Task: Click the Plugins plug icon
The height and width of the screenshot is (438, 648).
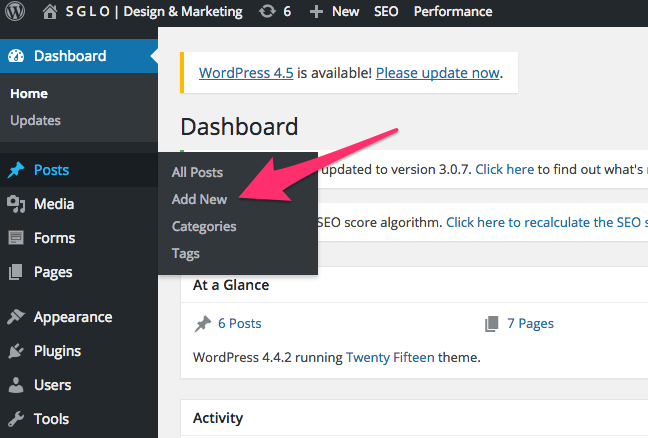Action: tap(16, 351)
